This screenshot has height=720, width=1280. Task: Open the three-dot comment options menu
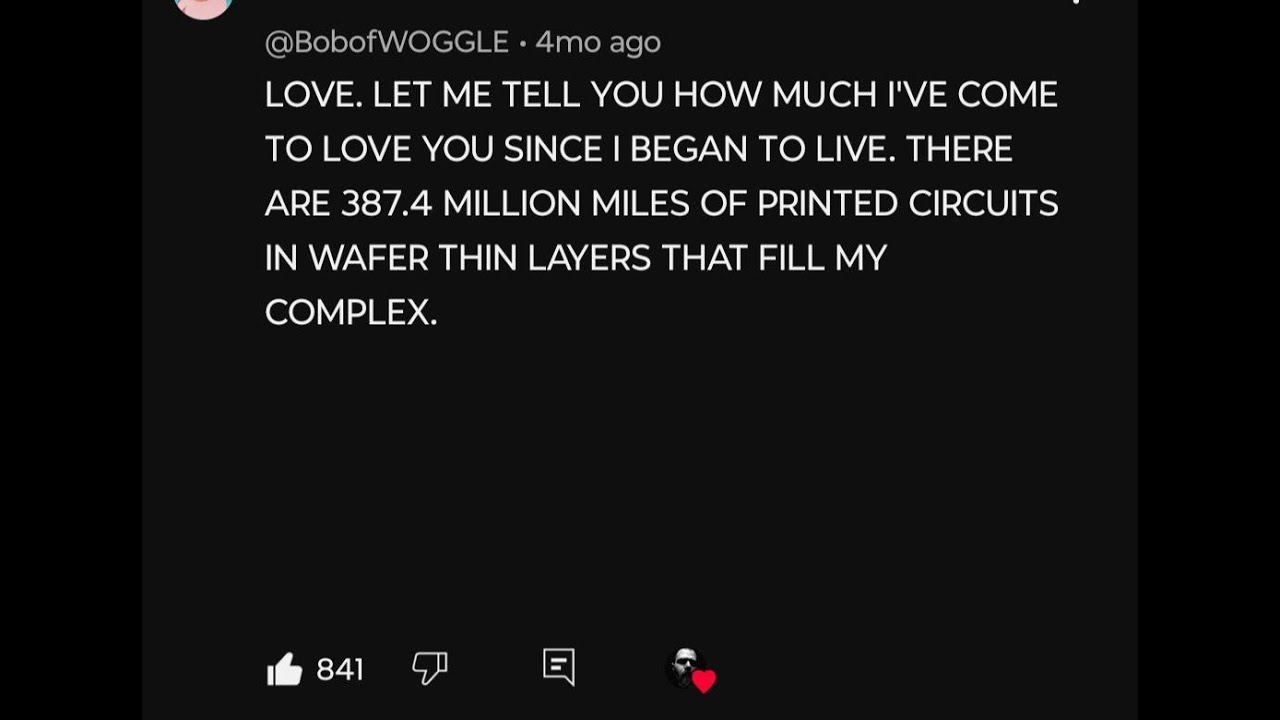click(1076, 3)
